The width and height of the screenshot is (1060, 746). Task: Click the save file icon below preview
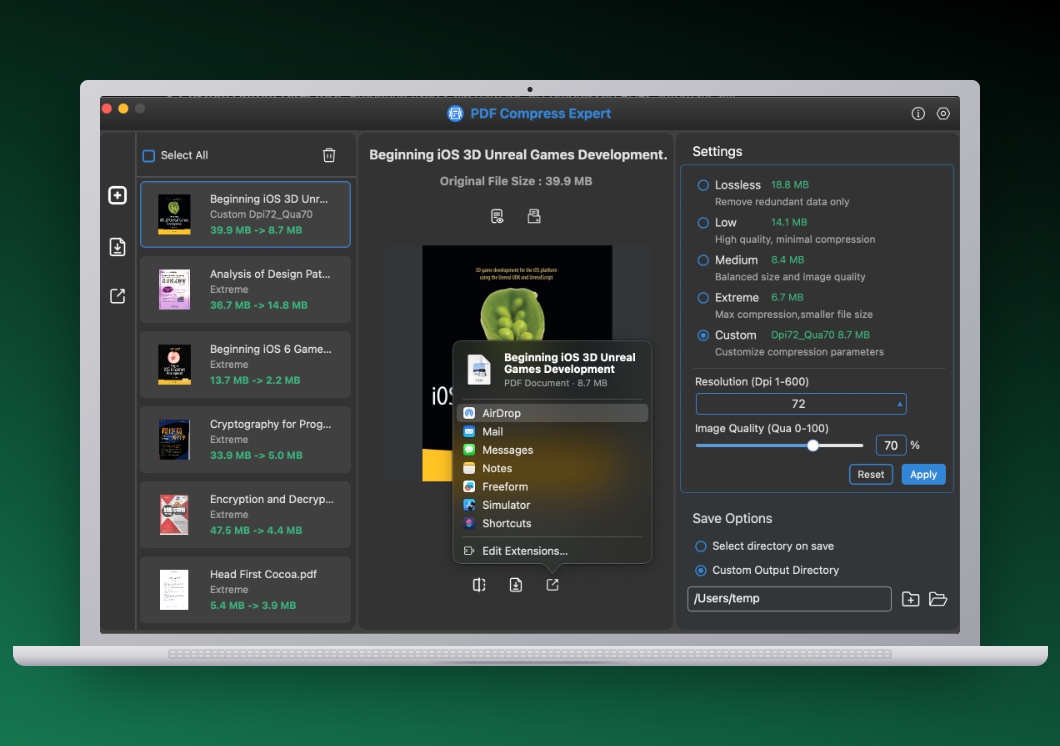tap(515, 585)
